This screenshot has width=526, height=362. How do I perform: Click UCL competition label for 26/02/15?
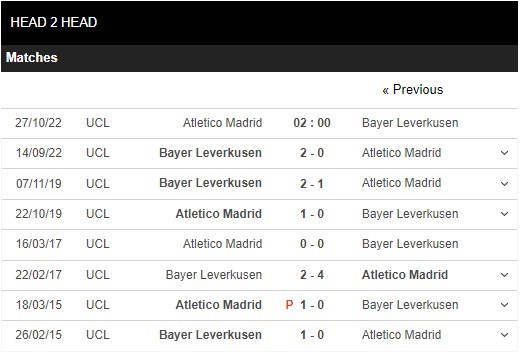click(x=98, y=335)
